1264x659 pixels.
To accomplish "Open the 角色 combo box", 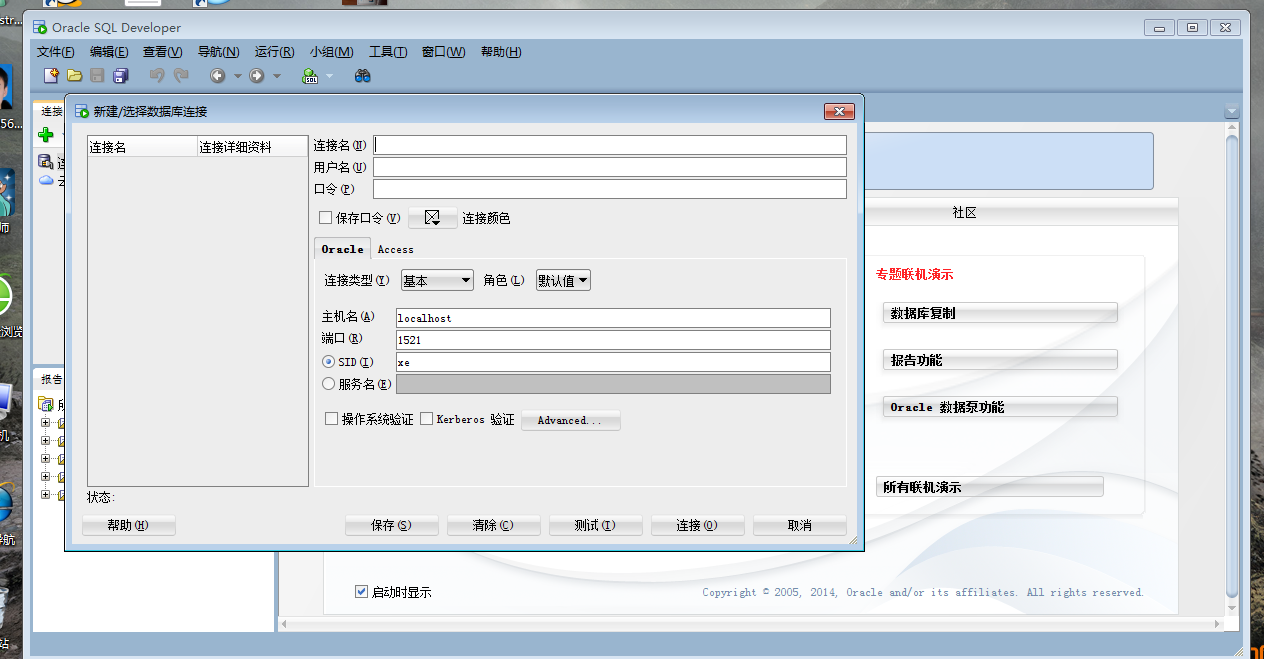I will pyautogui.click(x=563, y=281).
